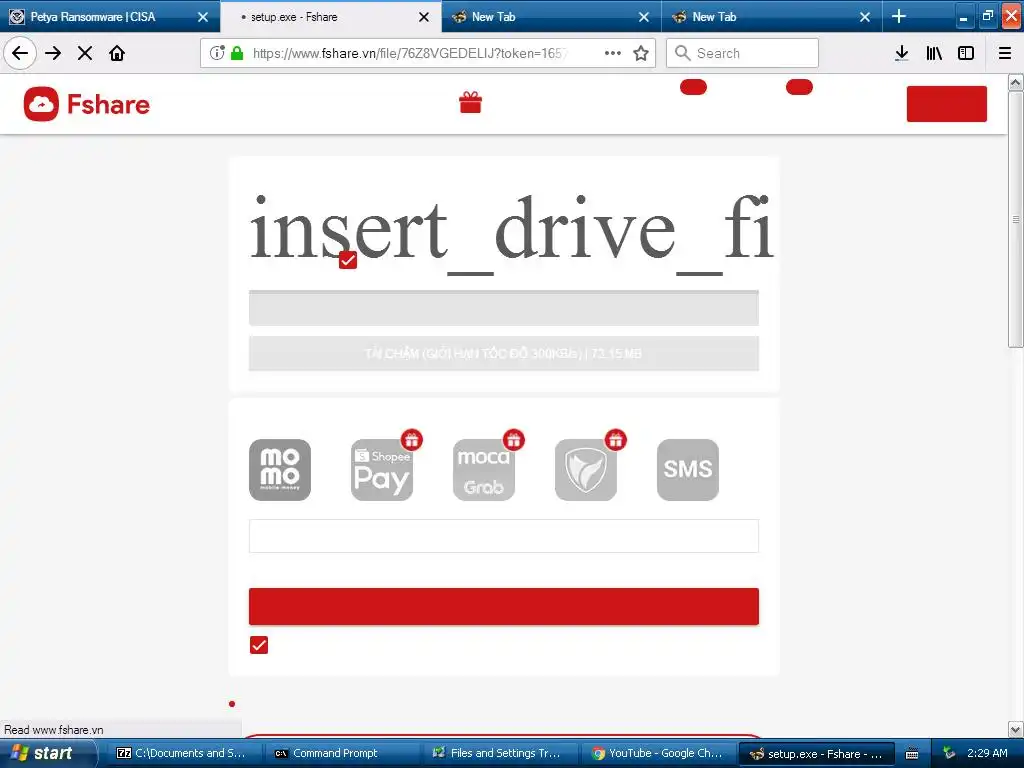This screenshot has width=1024, height=768.
Task: Open the hamburger application menu
Action: coord(1005,53)
